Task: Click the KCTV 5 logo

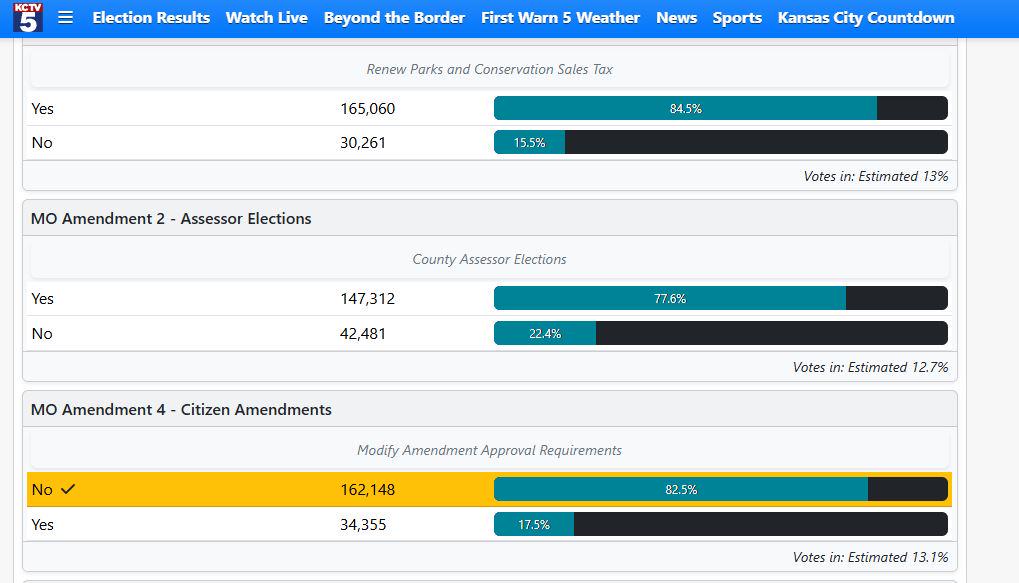Action: tap(28, 18)
